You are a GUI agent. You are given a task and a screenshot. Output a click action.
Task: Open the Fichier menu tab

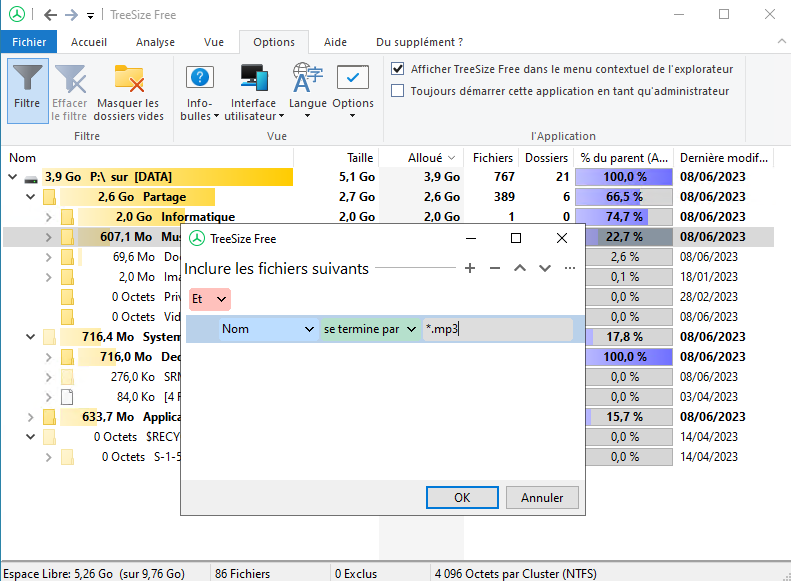pos(29,42)
